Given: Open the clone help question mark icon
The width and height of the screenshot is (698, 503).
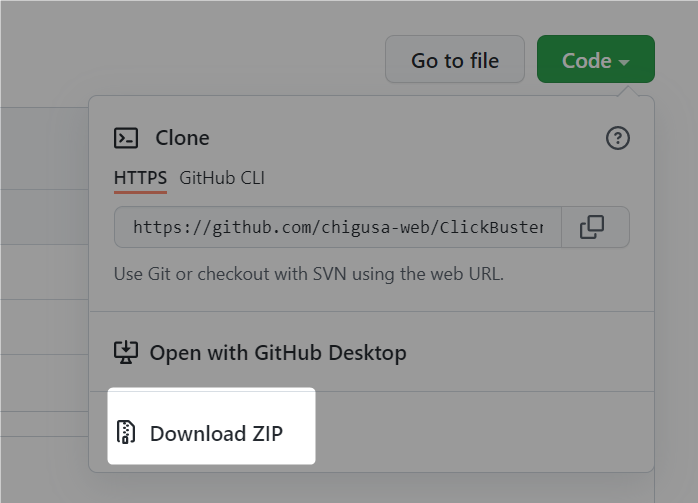Looking at the screenshot, I should (617, 138).
